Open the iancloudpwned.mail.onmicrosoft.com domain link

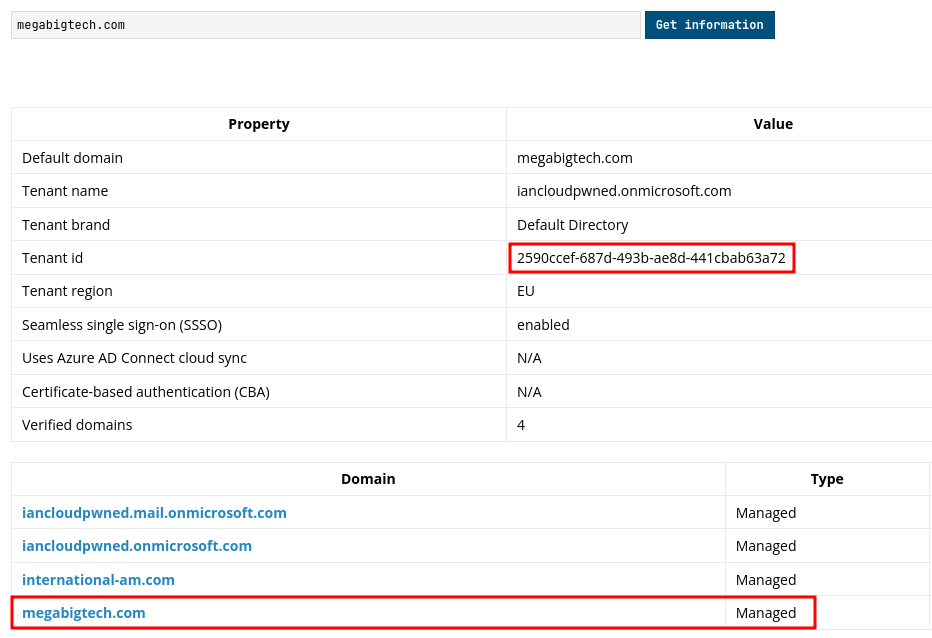(154, 513)
